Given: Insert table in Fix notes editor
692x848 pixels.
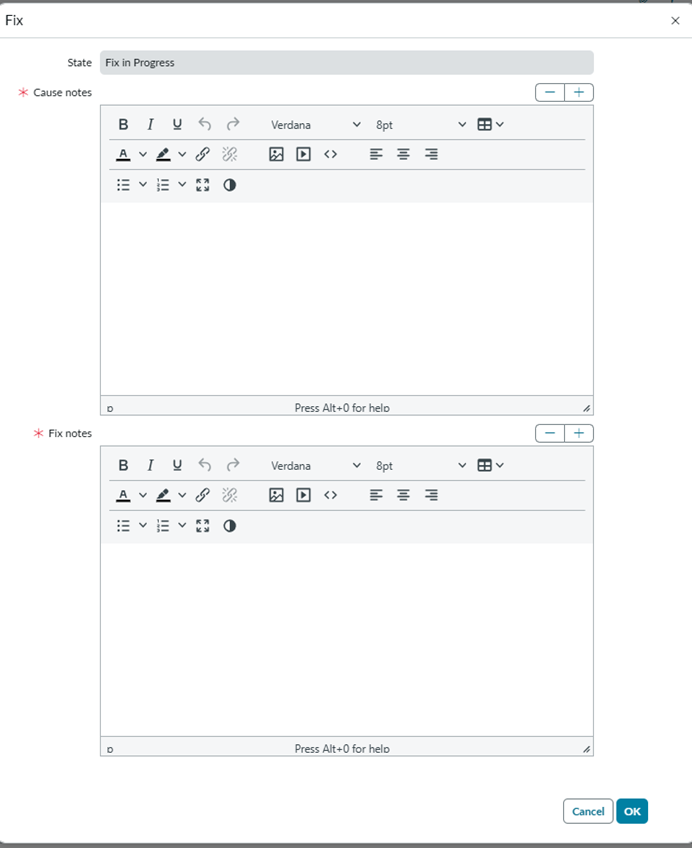Looking at the screenshot, I should pos(484,465).
